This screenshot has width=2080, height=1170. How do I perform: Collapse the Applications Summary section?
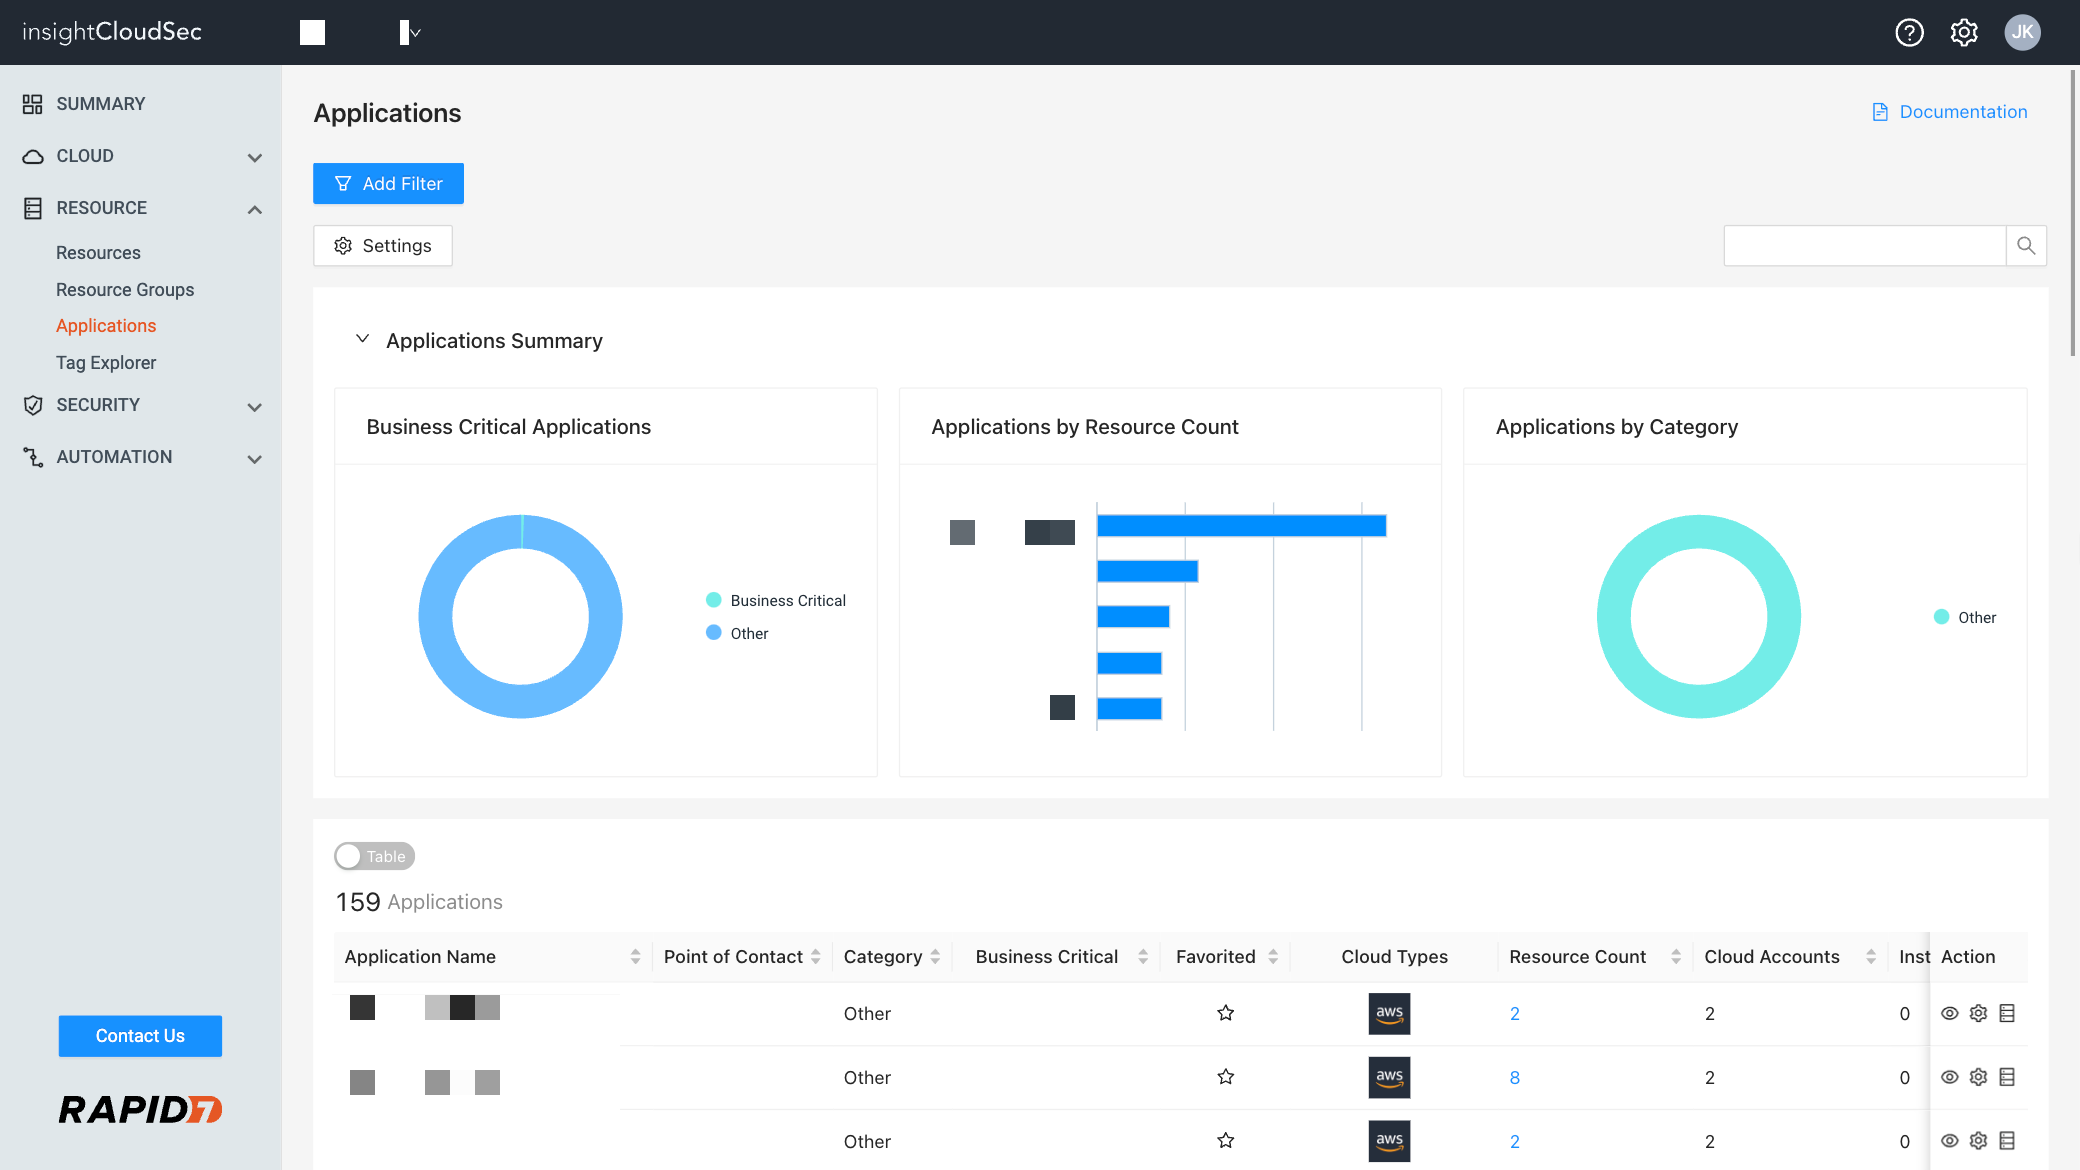tap(363, 340)
